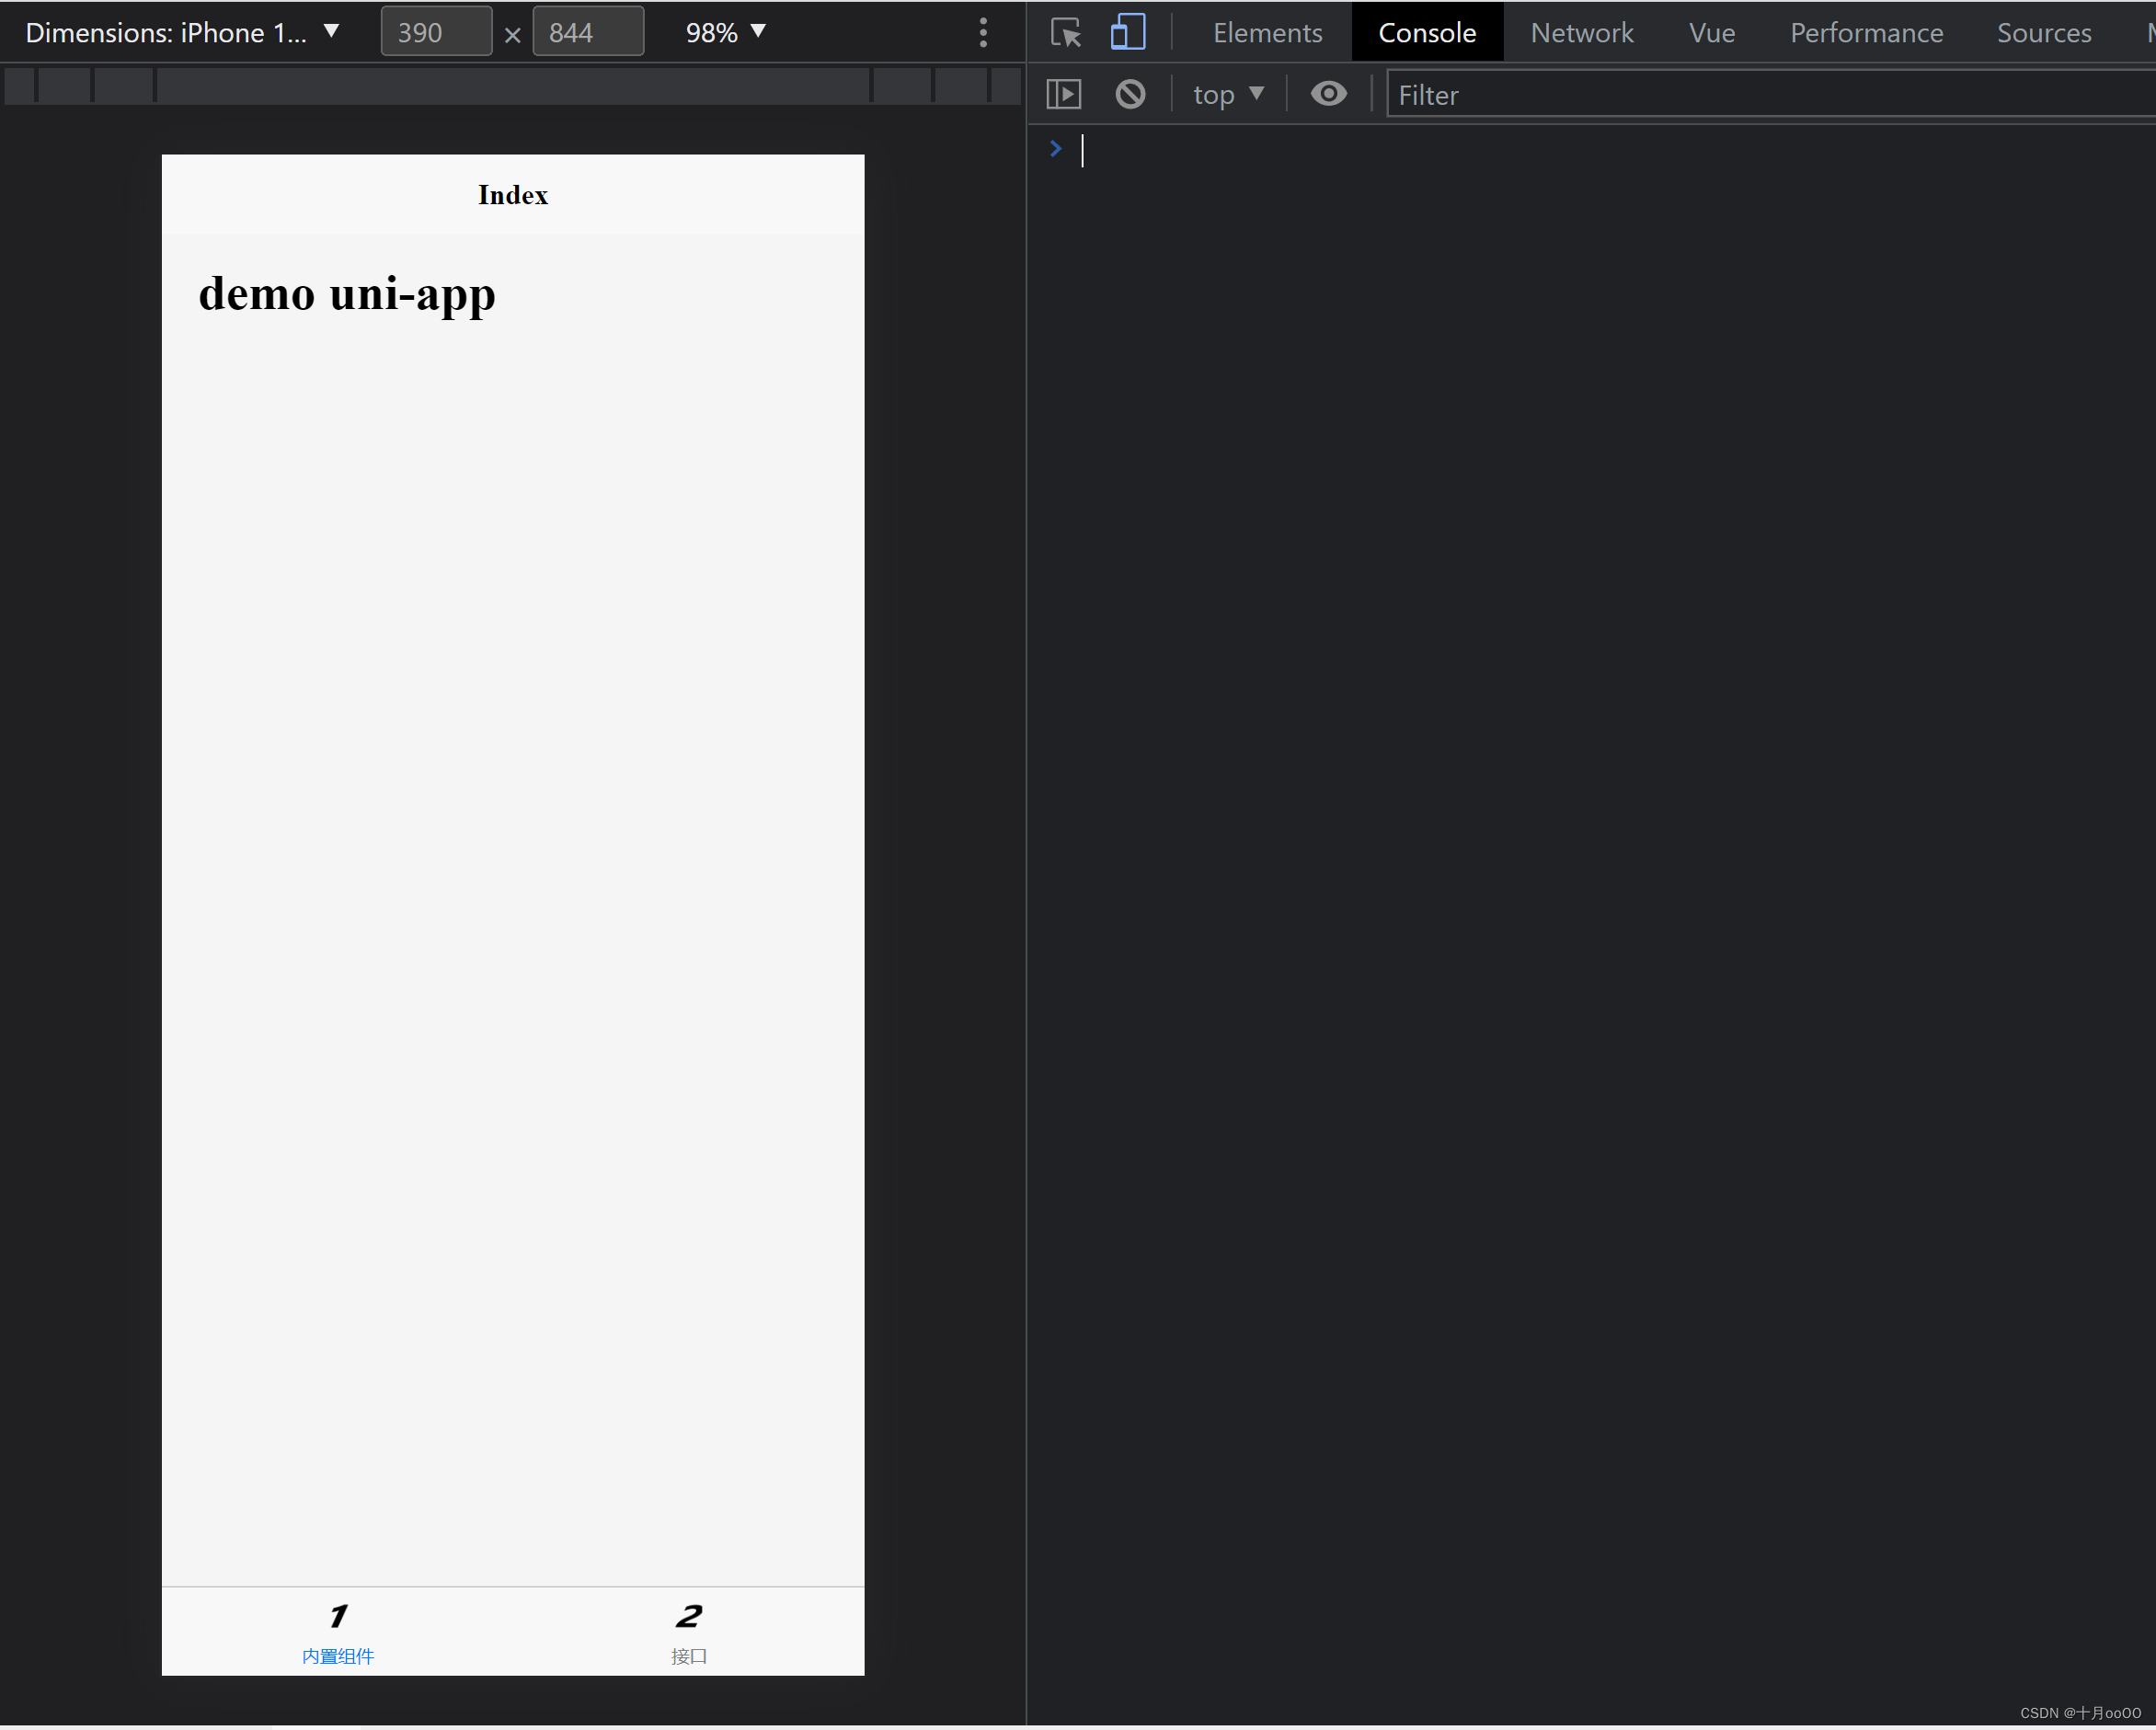2156x1730 pixels.
Task: Click the height field showing 844
Action: click(588, 32)
